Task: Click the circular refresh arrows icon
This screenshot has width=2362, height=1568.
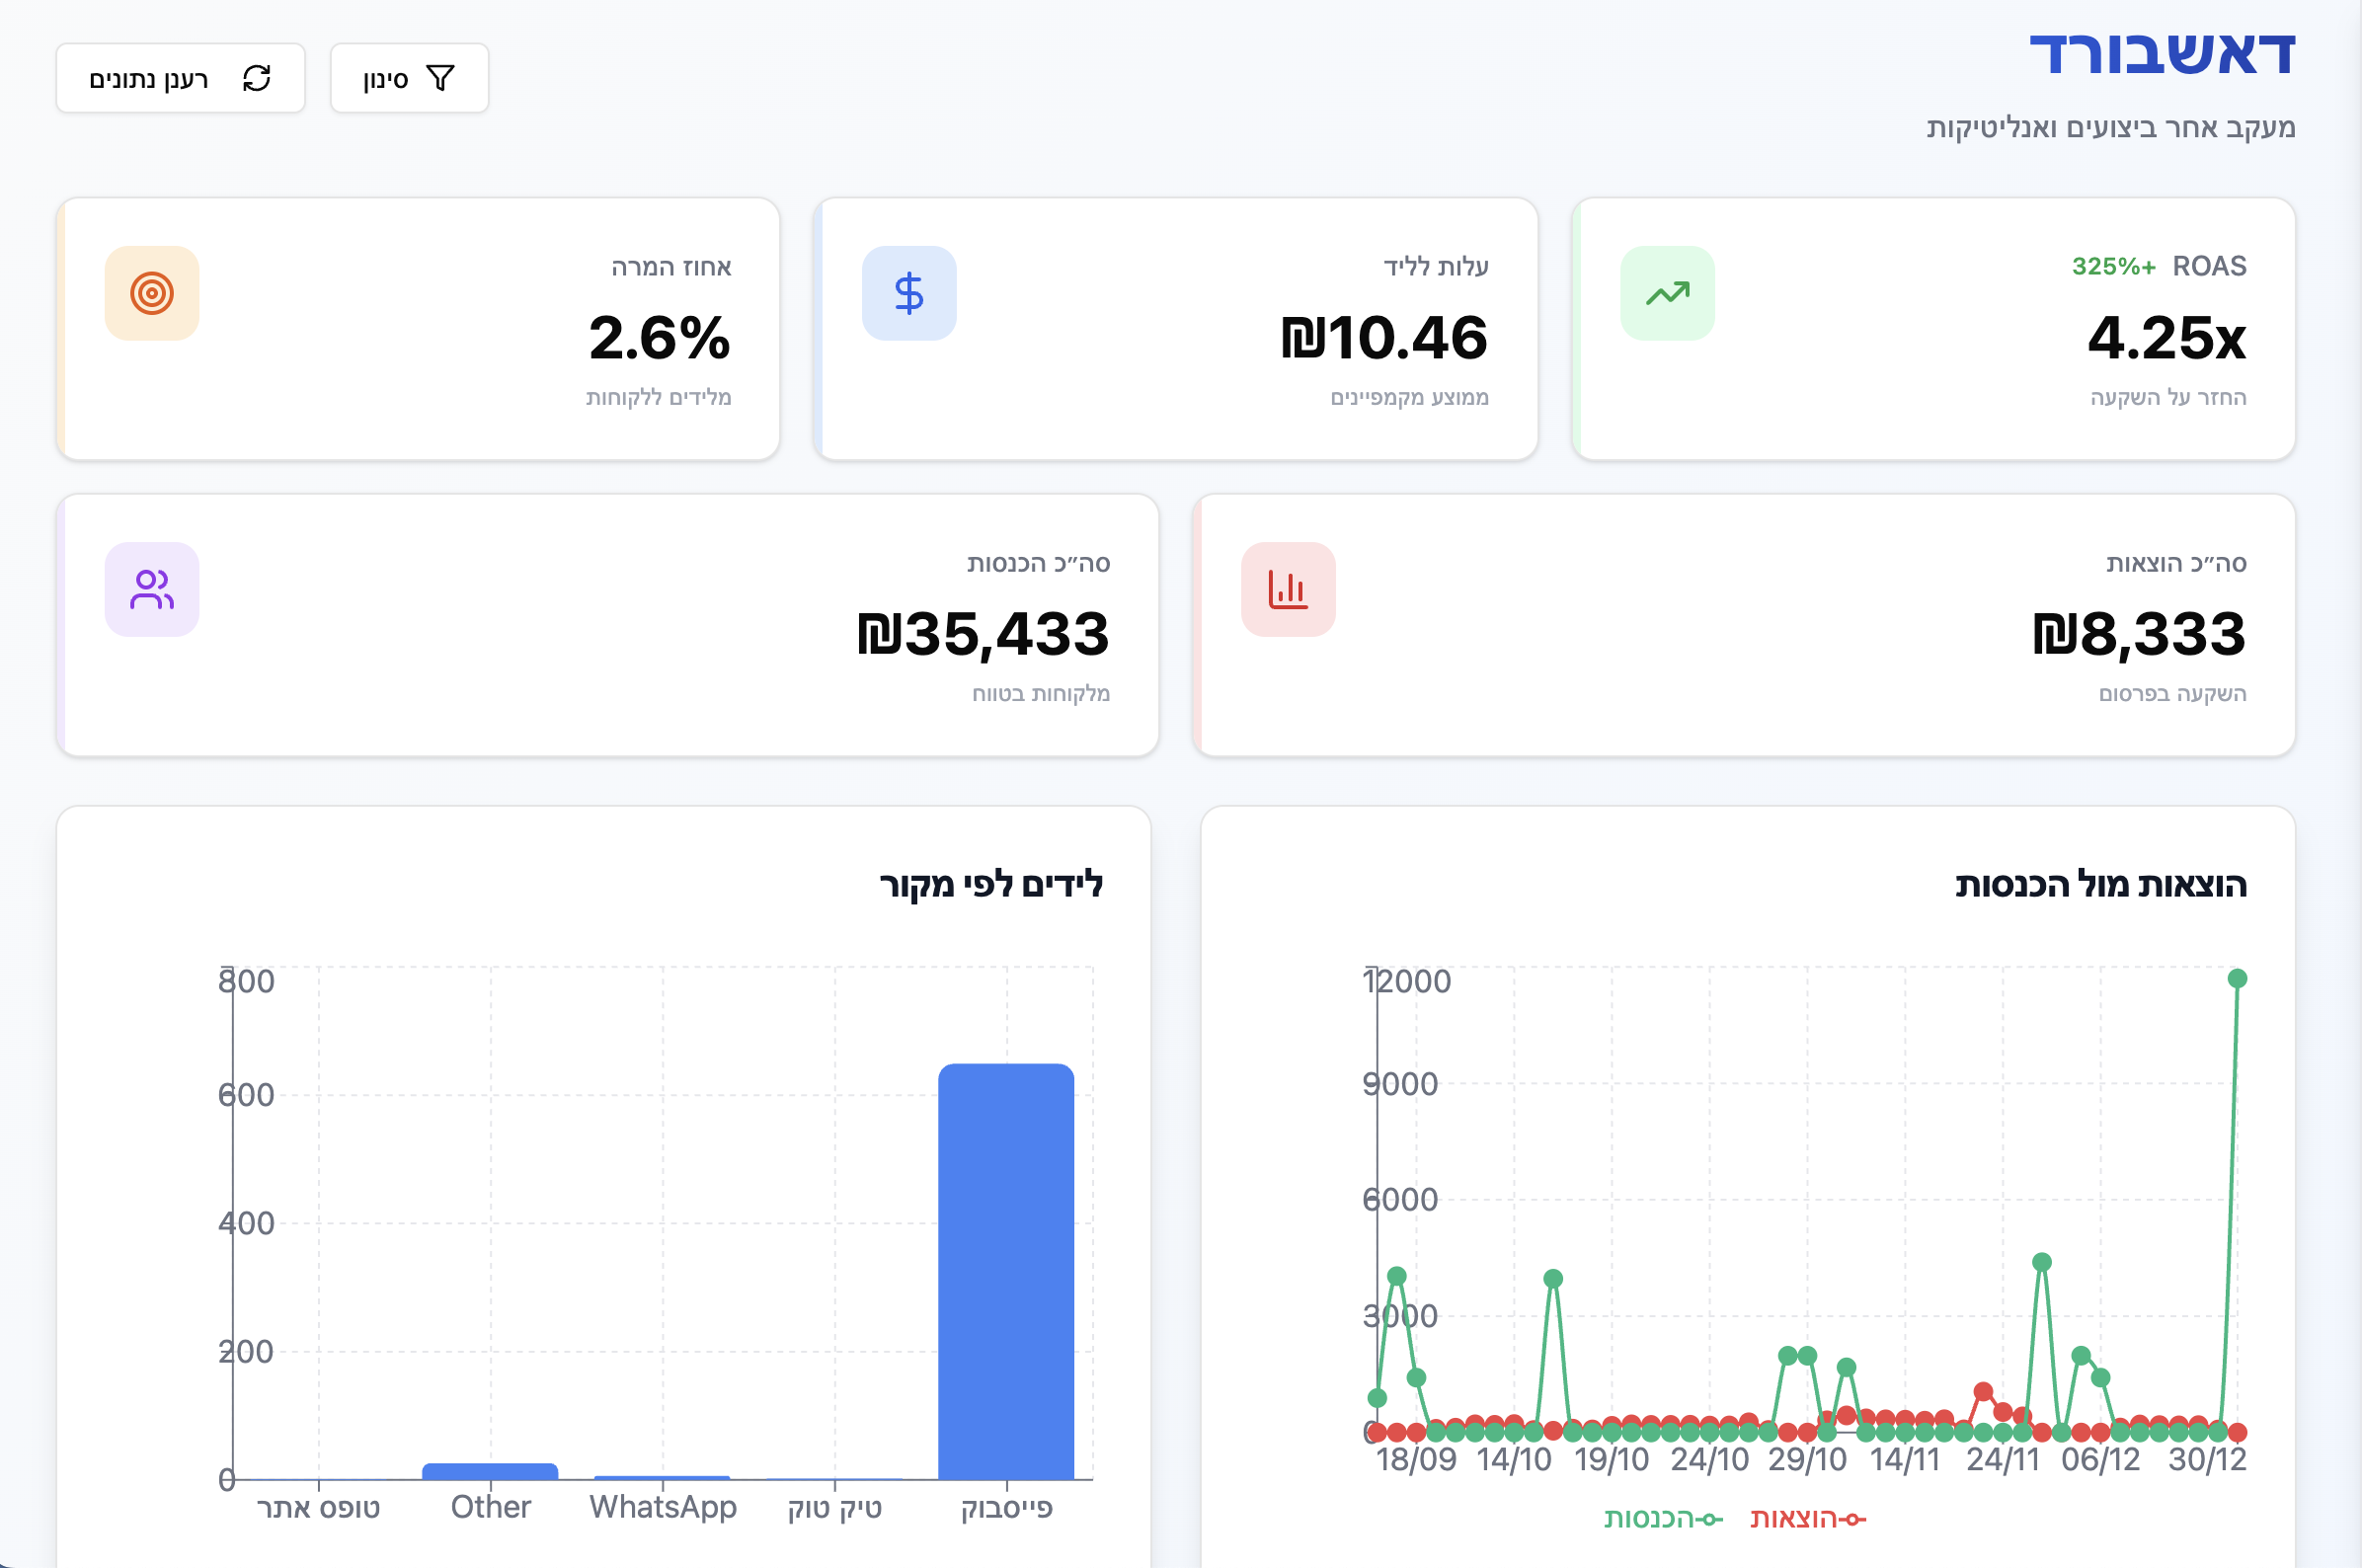Action: point(257,78)
